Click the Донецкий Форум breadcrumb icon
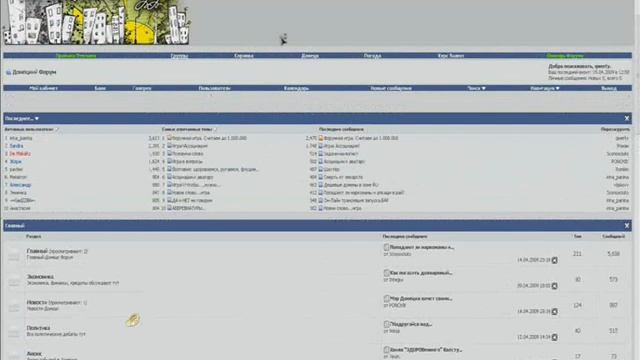Screen dimensions: 640x360 pos(8,72)
